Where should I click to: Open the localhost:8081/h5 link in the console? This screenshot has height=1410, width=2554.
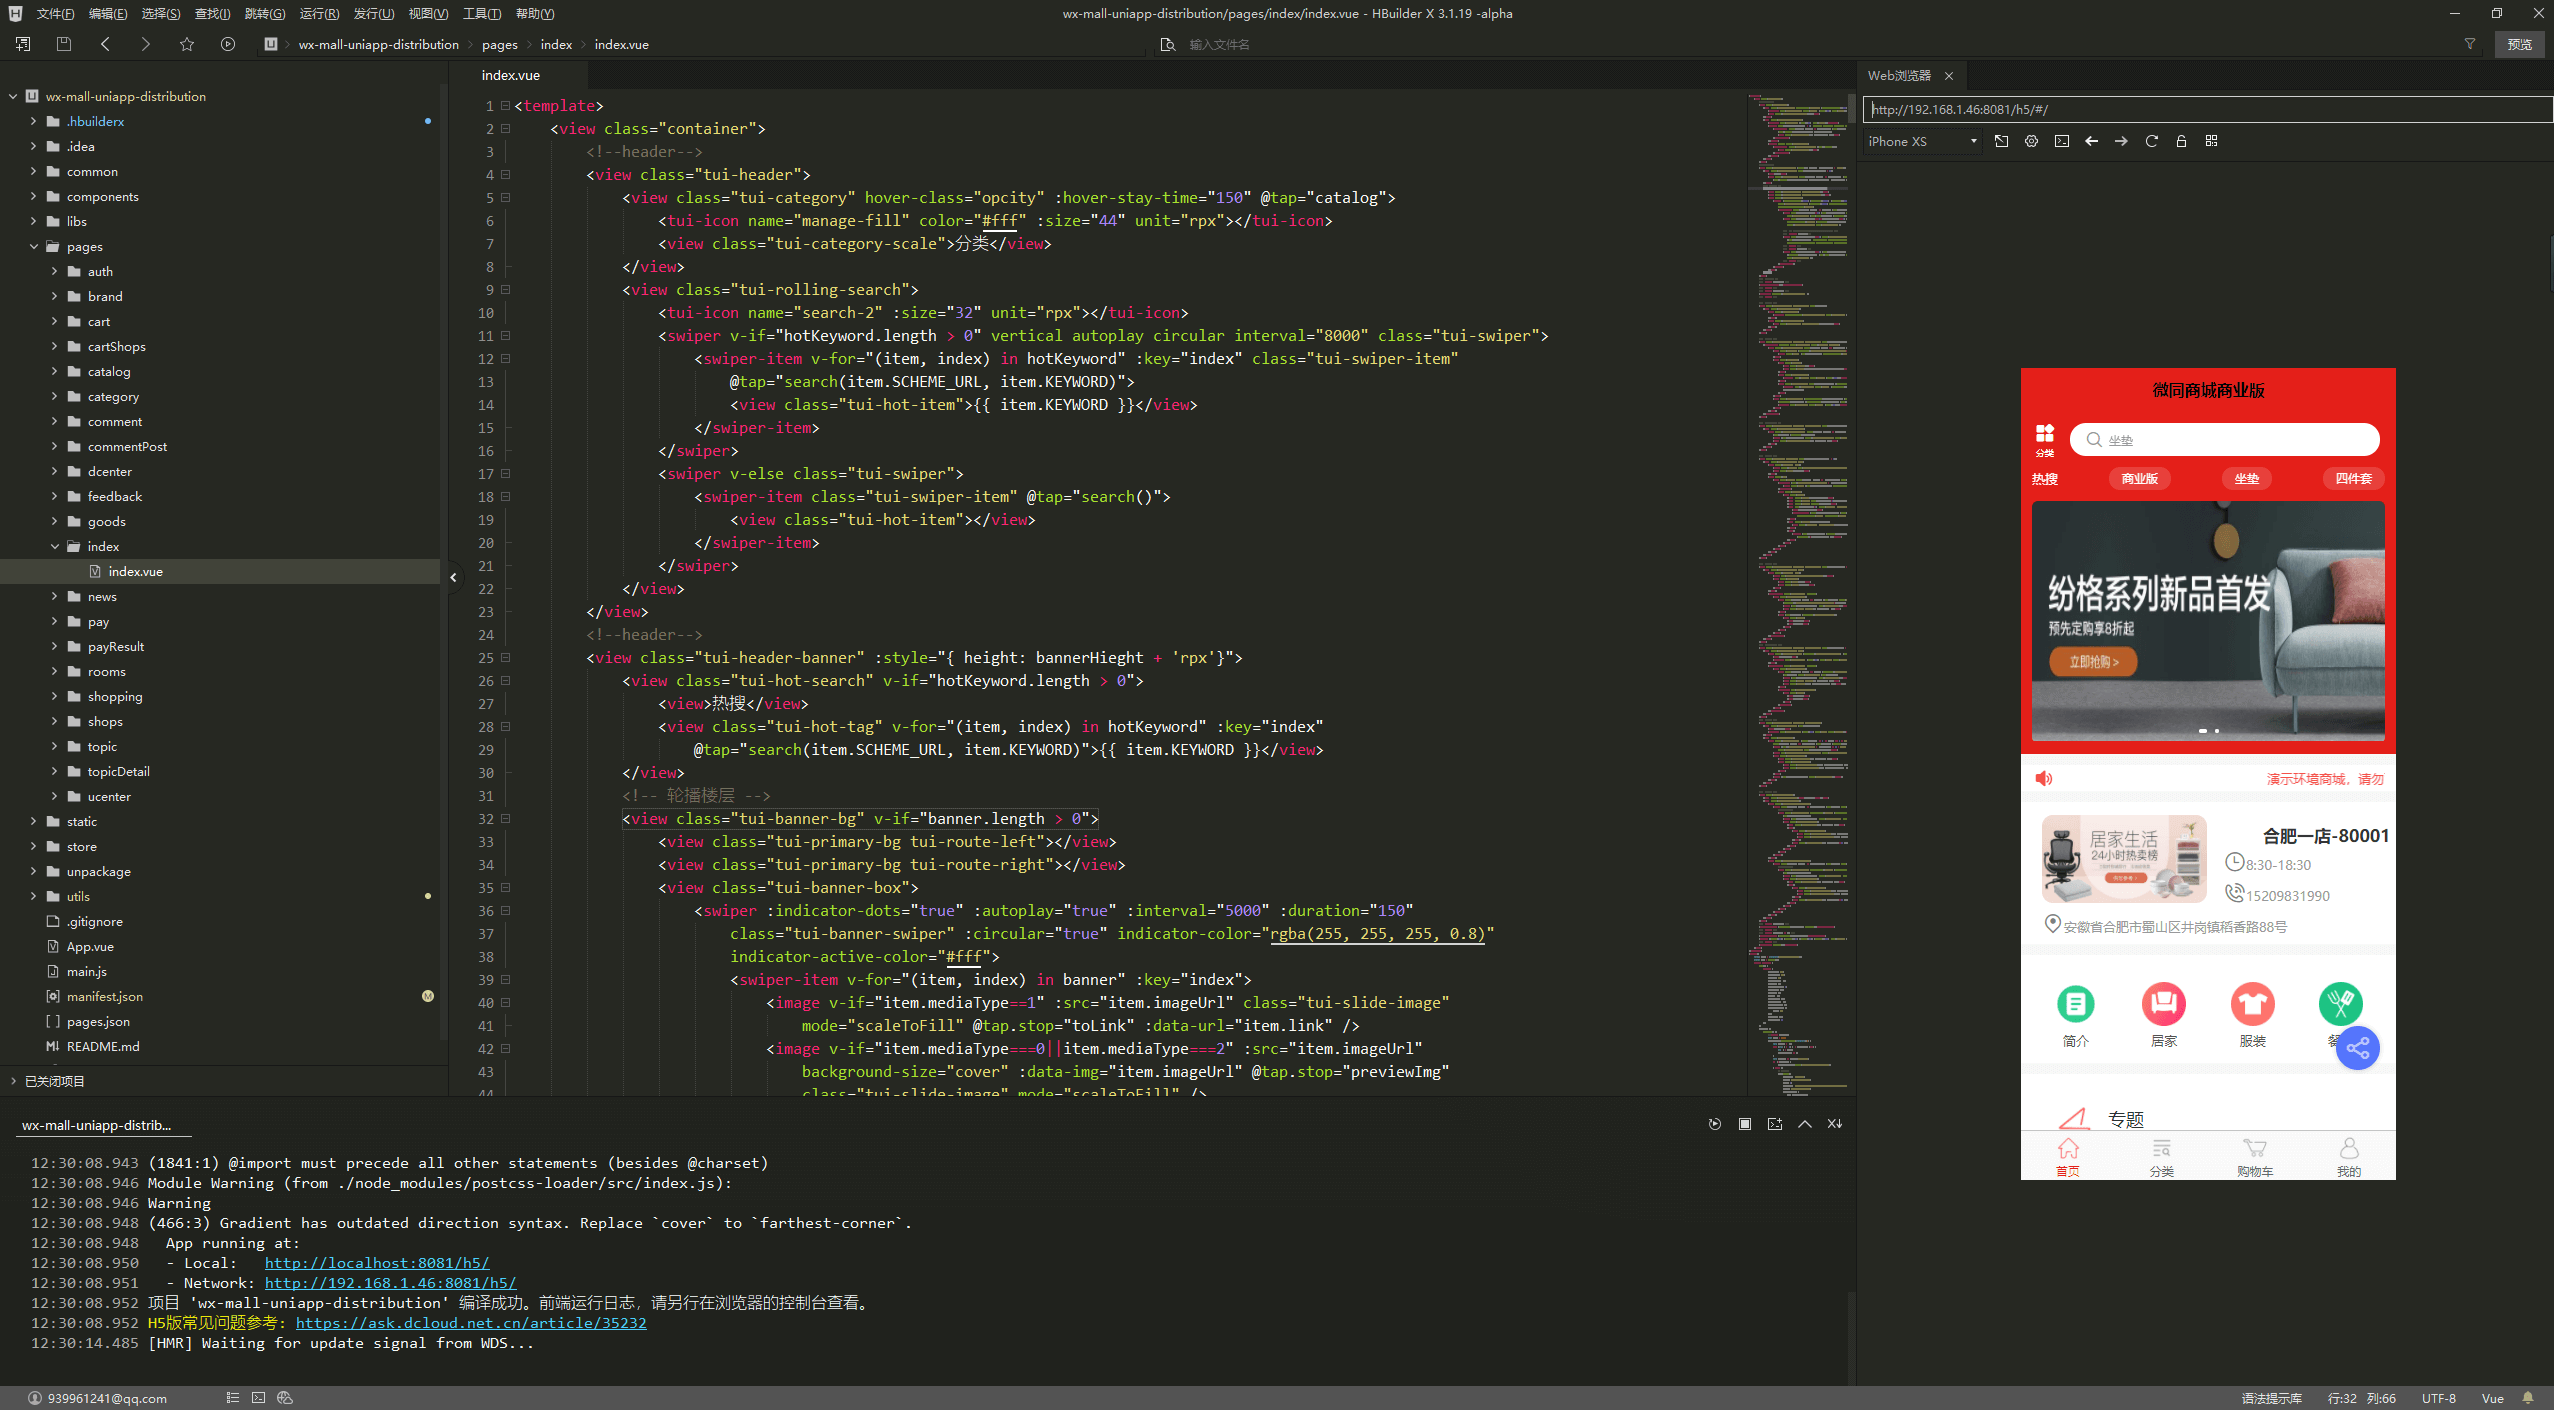click(x=377, y=1263)
